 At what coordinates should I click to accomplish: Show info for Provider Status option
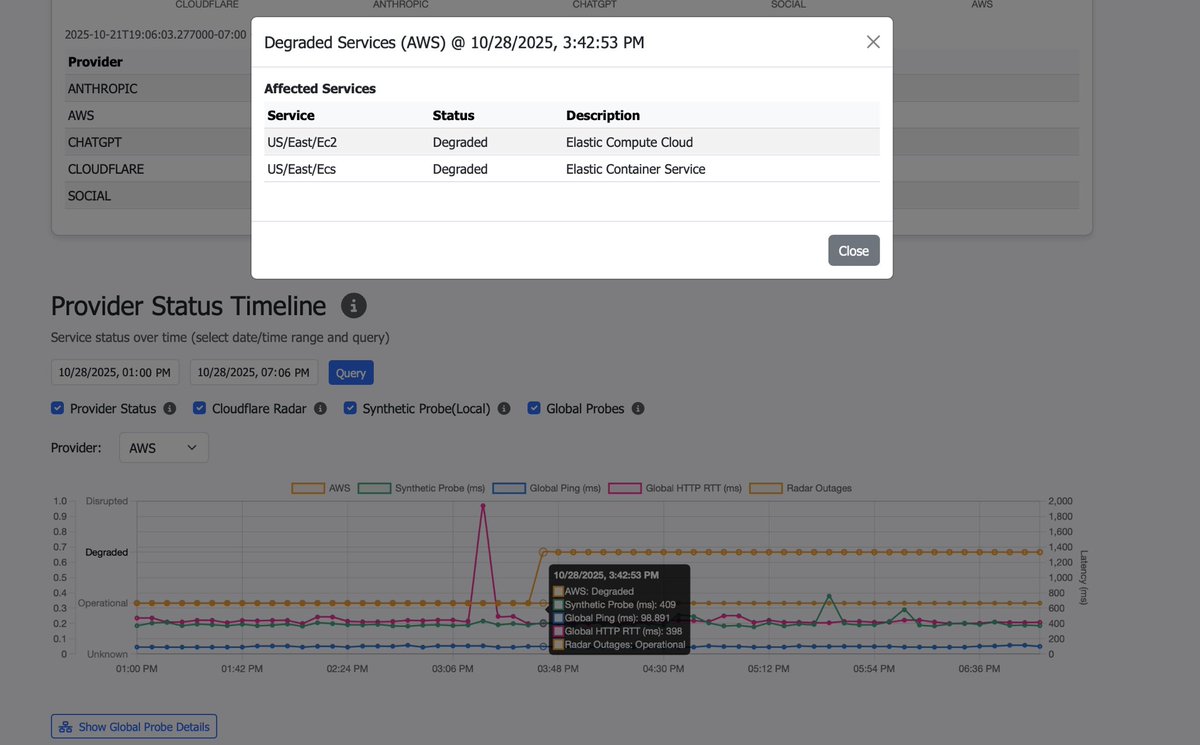[170, 408]
